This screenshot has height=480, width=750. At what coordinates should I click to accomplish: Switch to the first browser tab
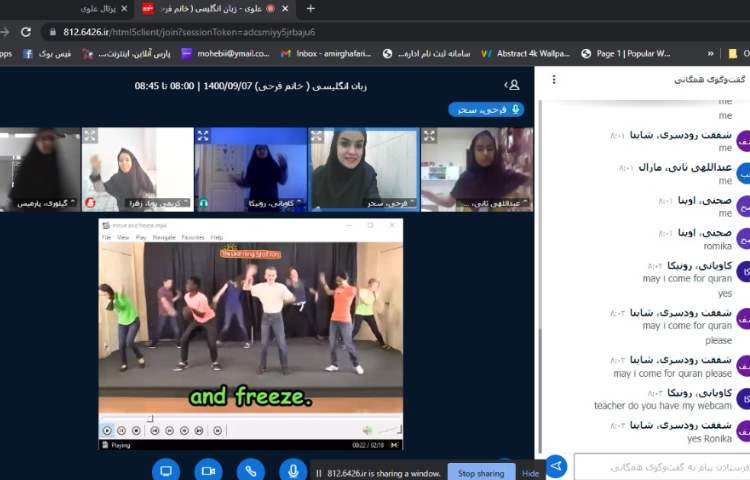point(98,9)
